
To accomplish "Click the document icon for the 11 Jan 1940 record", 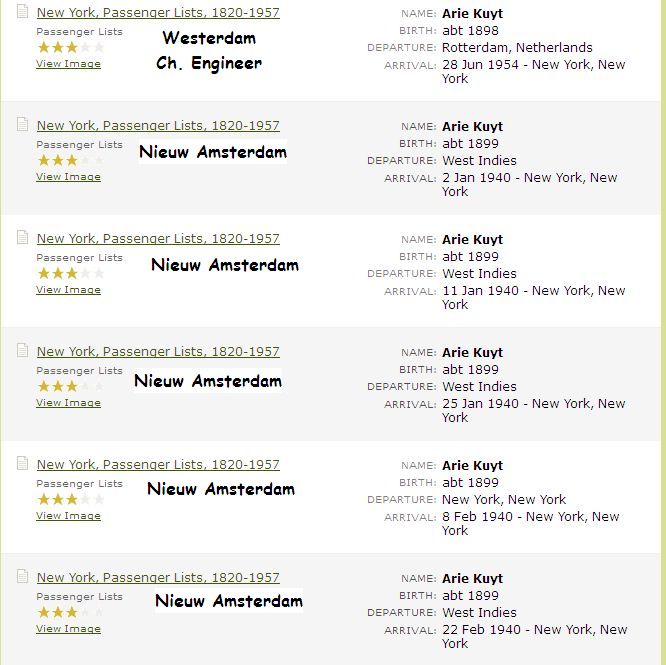I will click(22, 238).
